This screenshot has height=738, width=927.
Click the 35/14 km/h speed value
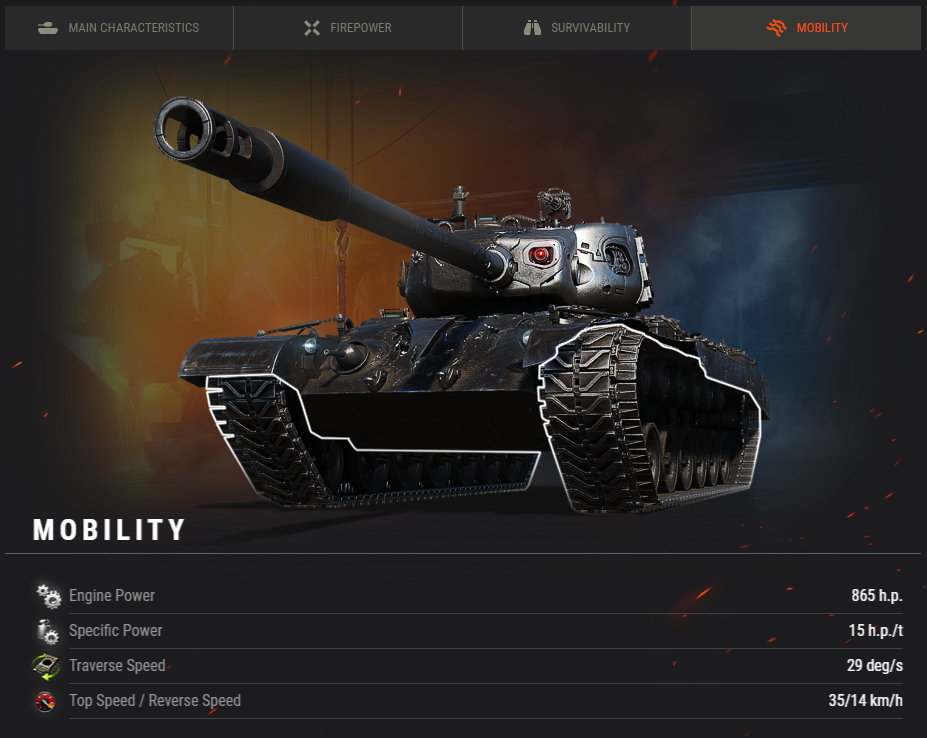point(866,701)
